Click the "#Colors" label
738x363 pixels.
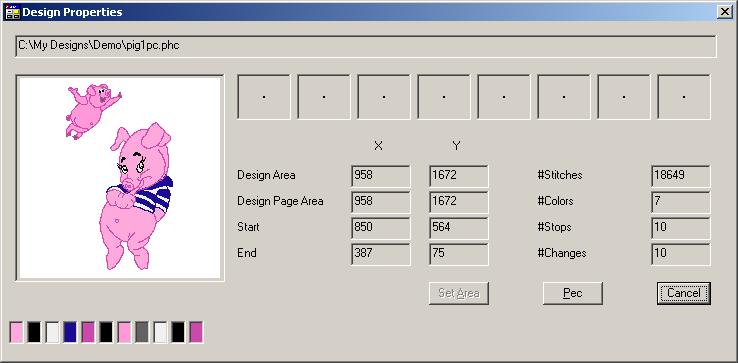[x=555, y=201]
